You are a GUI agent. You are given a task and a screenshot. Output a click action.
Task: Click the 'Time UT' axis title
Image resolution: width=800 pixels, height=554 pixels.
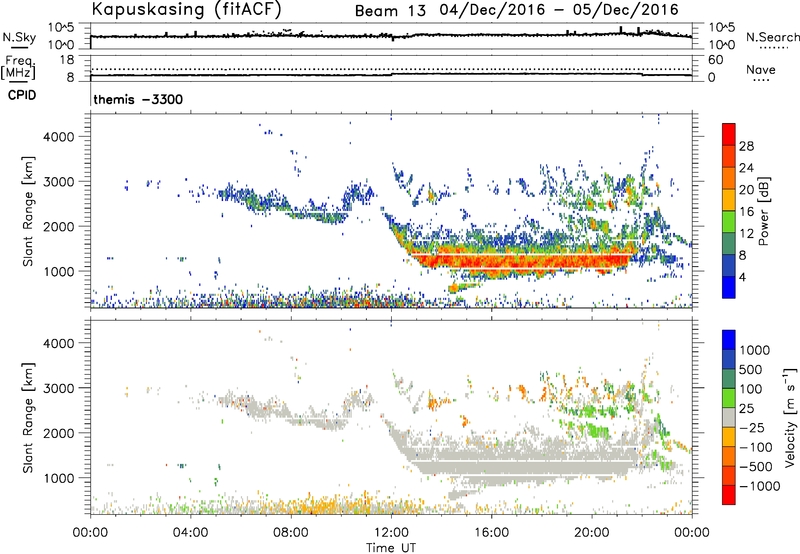pos(391,548)
